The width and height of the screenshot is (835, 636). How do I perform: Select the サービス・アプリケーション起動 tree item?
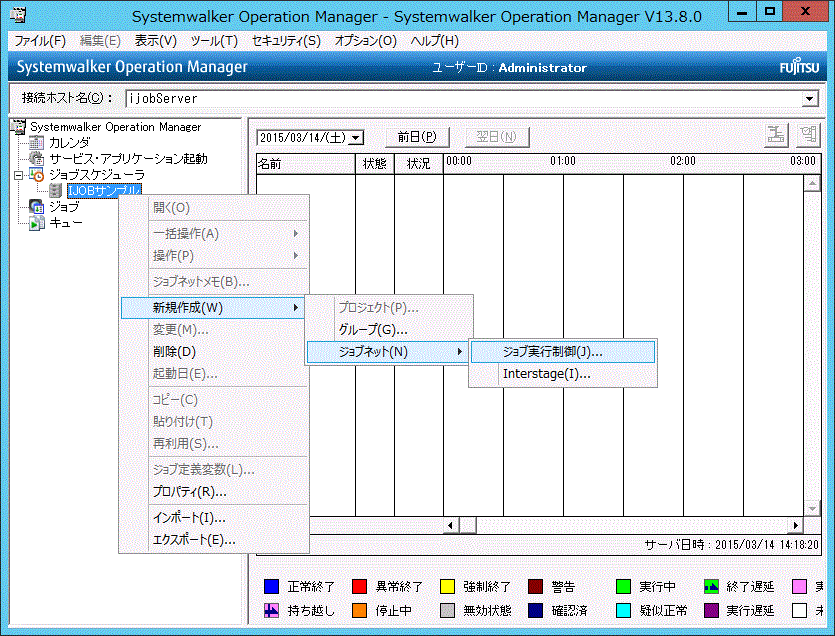coord(128,159)
